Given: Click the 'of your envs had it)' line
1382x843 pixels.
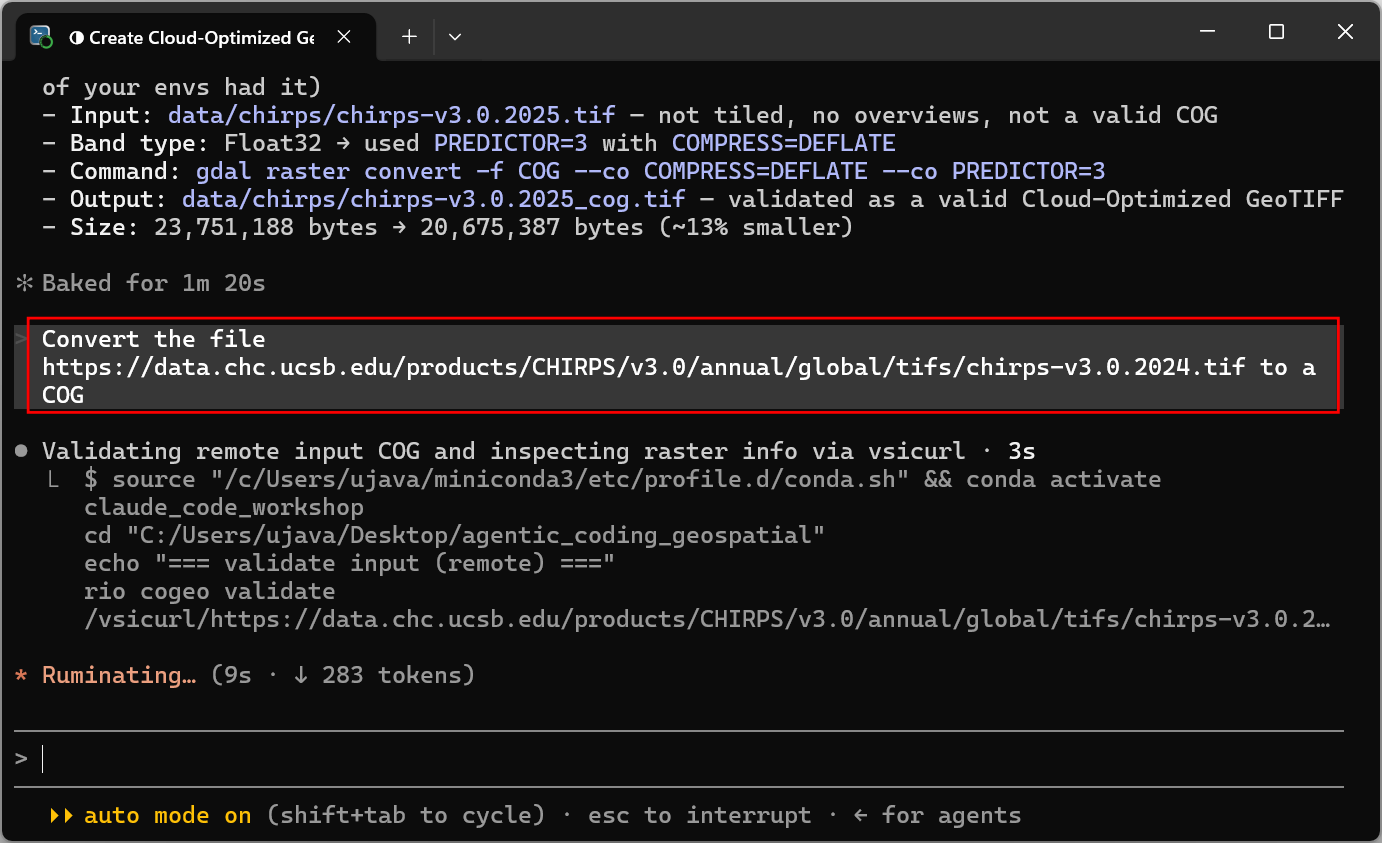Looking at the screenshot, I should pyautogui.click(x=181, y=87).
